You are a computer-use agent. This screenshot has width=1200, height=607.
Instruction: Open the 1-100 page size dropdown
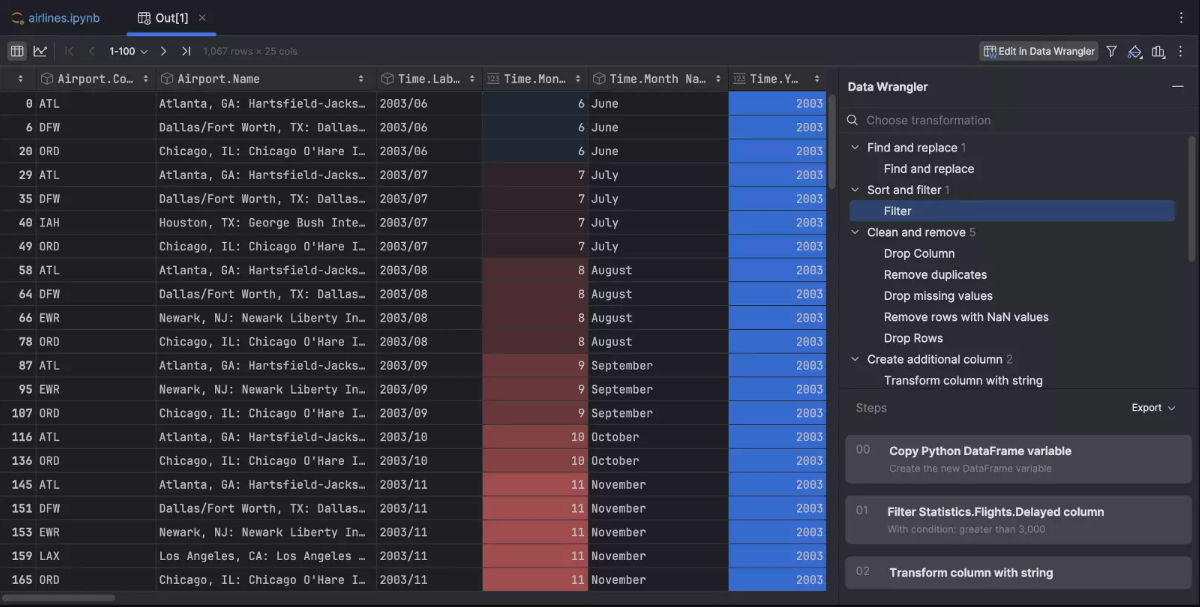128,51
